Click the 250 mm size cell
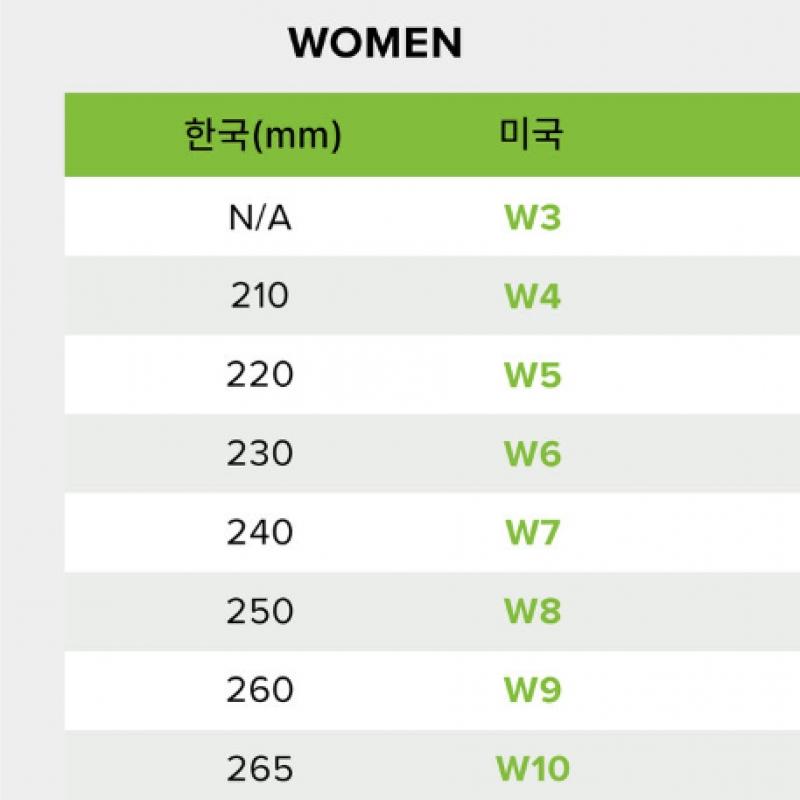The width and height of the screenshot is (800, 800). tap(259, 611)
